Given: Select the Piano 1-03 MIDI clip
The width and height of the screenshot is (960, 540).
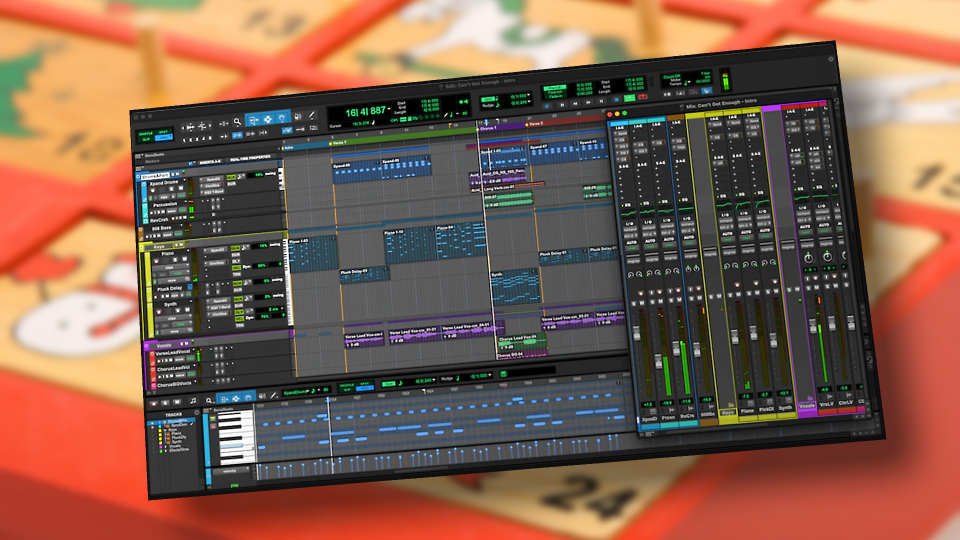Looking at the screenshot, I should [312, 254].
